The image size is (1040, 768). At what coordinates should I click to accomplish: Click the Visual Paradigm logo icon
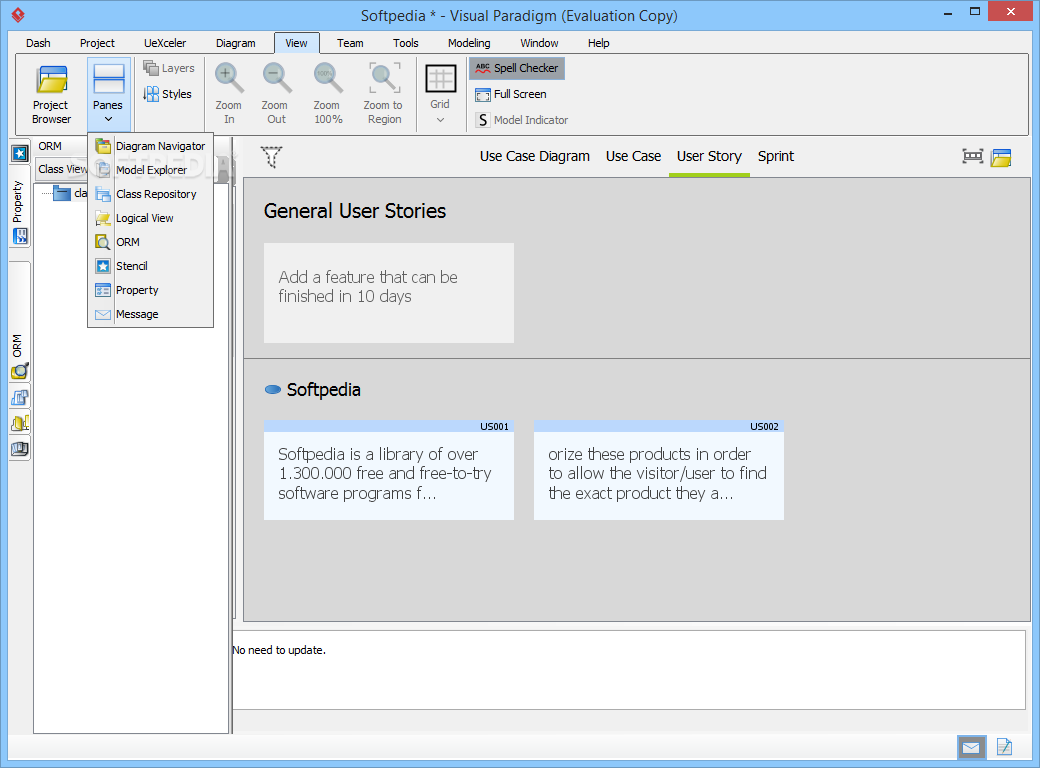(19, 15)
